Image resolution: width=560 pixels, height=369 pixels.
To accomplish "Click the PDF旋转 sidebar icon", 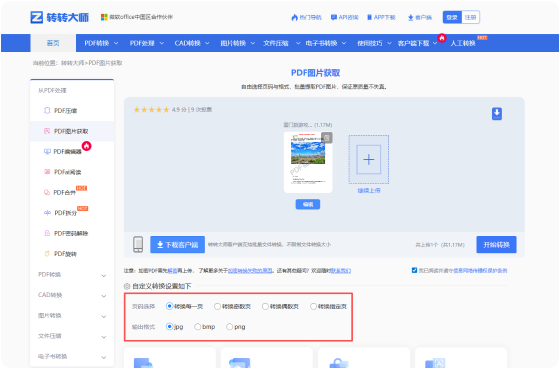I will [x=47, y=254].
